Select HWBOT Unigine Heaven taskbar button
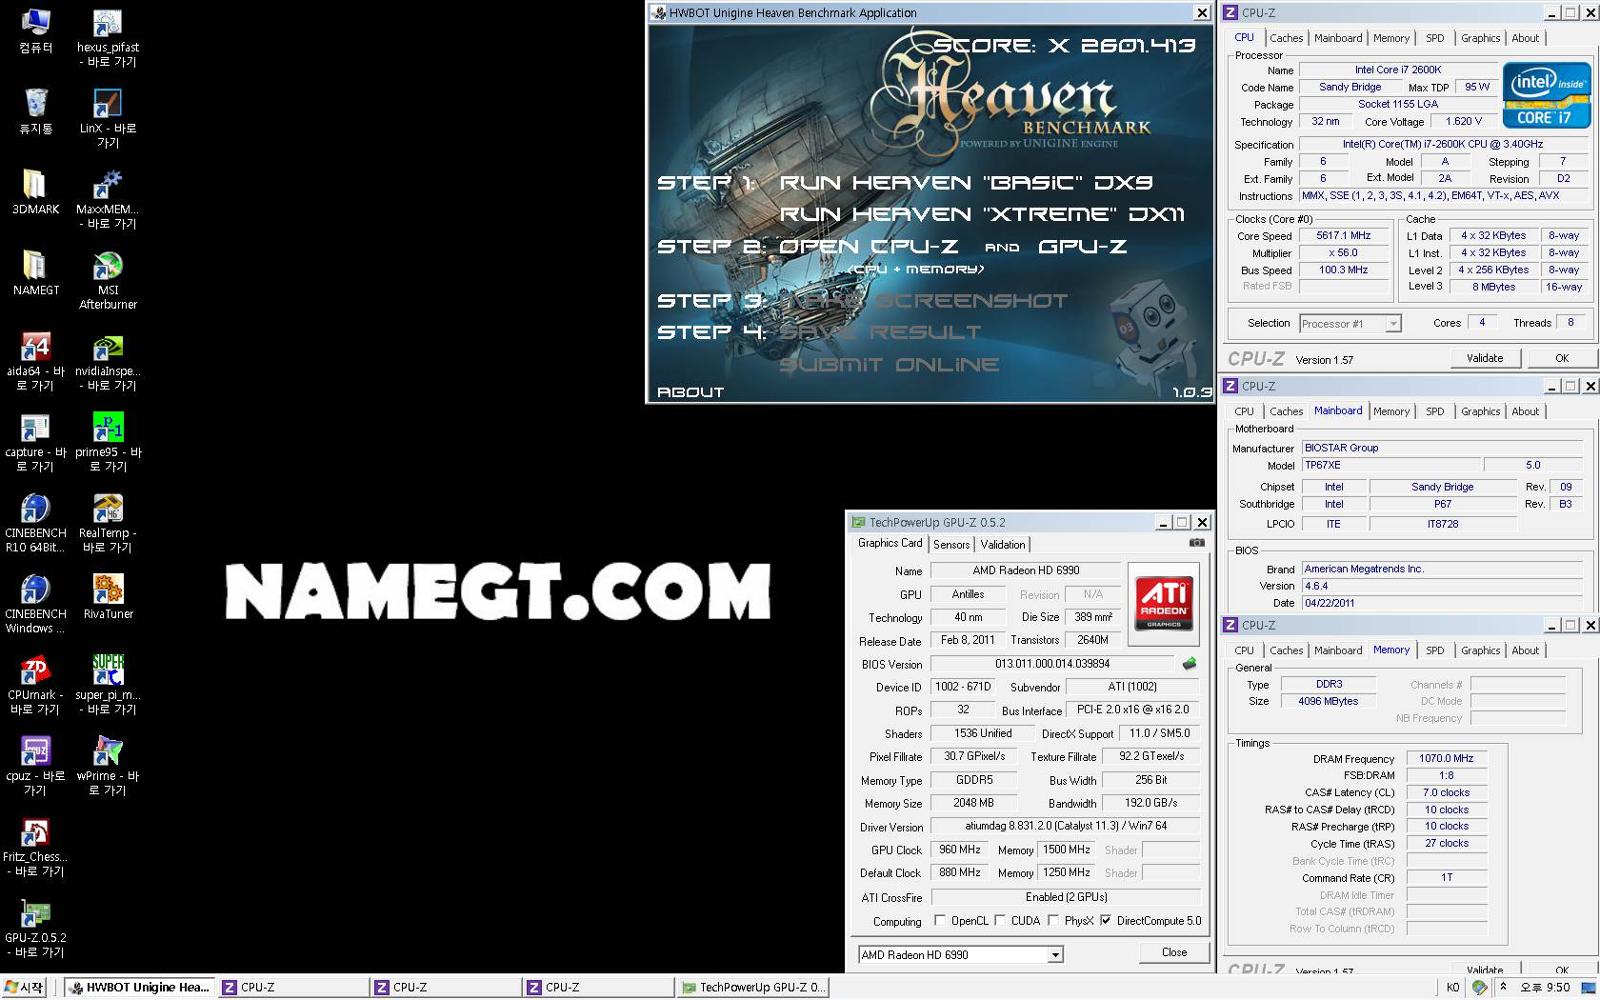This screenshot has width=1600, height=1000. point(140,987)
